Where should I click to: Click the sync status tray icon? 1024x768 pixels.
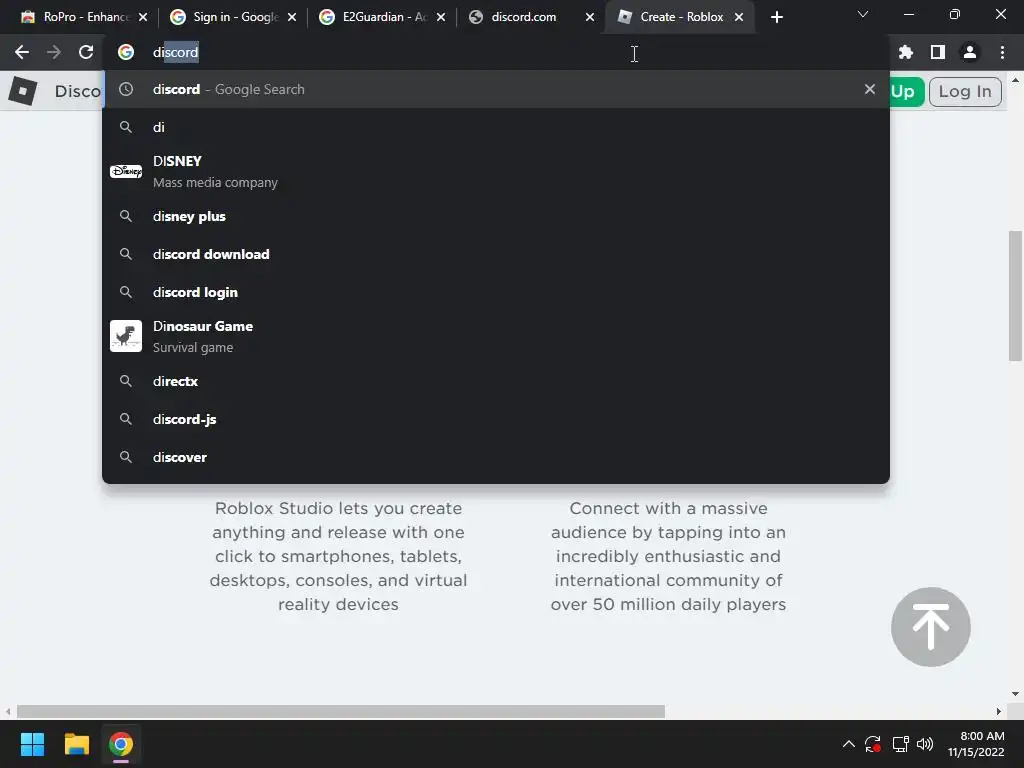click(873, 744)
